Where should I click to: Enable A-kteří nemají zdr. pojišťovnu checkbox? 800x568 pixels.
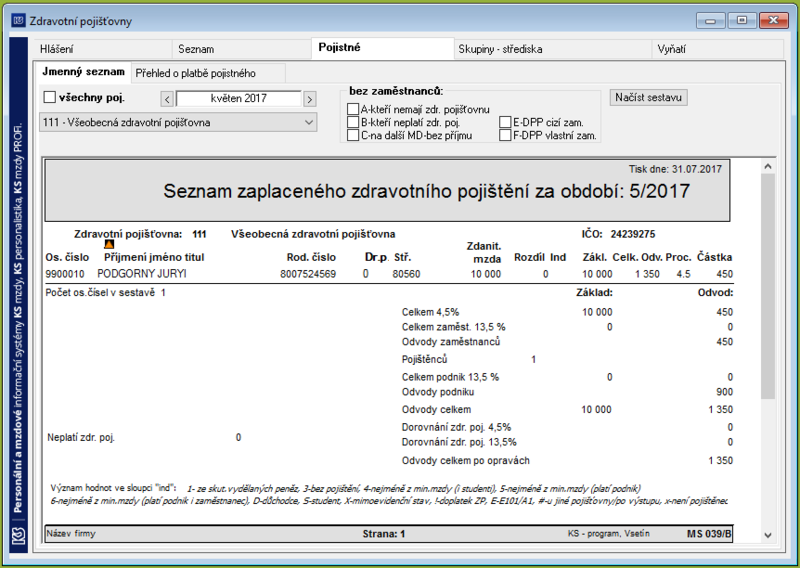[x=353, y=109]
